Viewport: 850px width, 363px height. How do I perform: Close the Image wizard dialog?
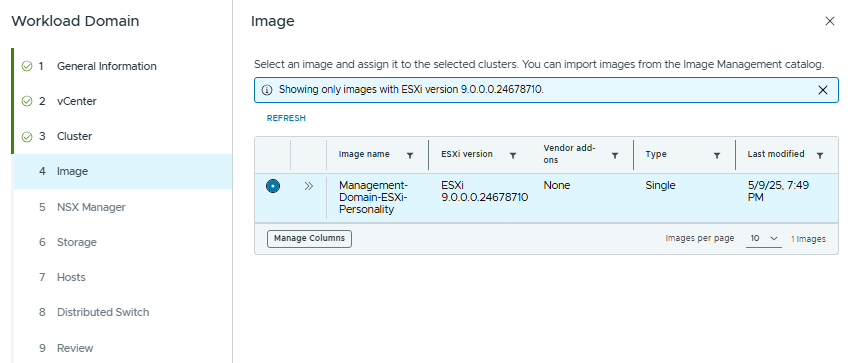(829, 21)
